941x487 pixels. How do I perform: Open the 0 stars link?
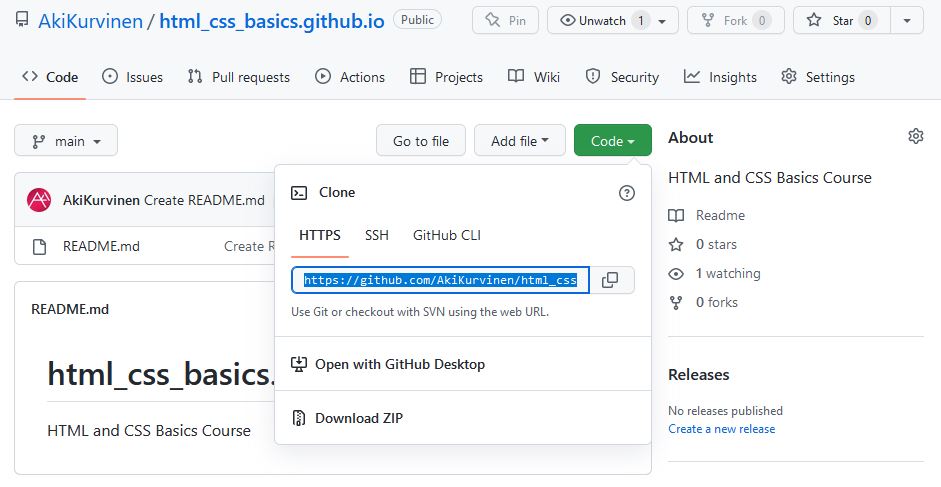coord(716,244)
